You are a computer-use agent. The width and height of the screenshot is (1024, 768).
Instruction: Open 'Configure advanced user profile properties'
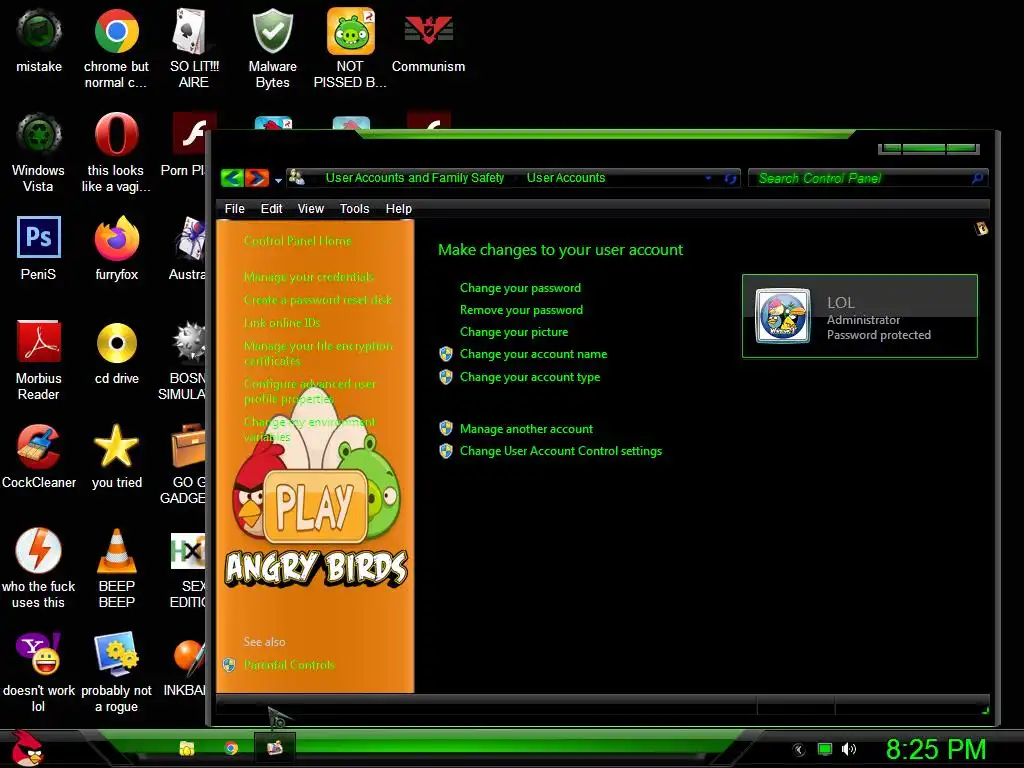point(310,391)
